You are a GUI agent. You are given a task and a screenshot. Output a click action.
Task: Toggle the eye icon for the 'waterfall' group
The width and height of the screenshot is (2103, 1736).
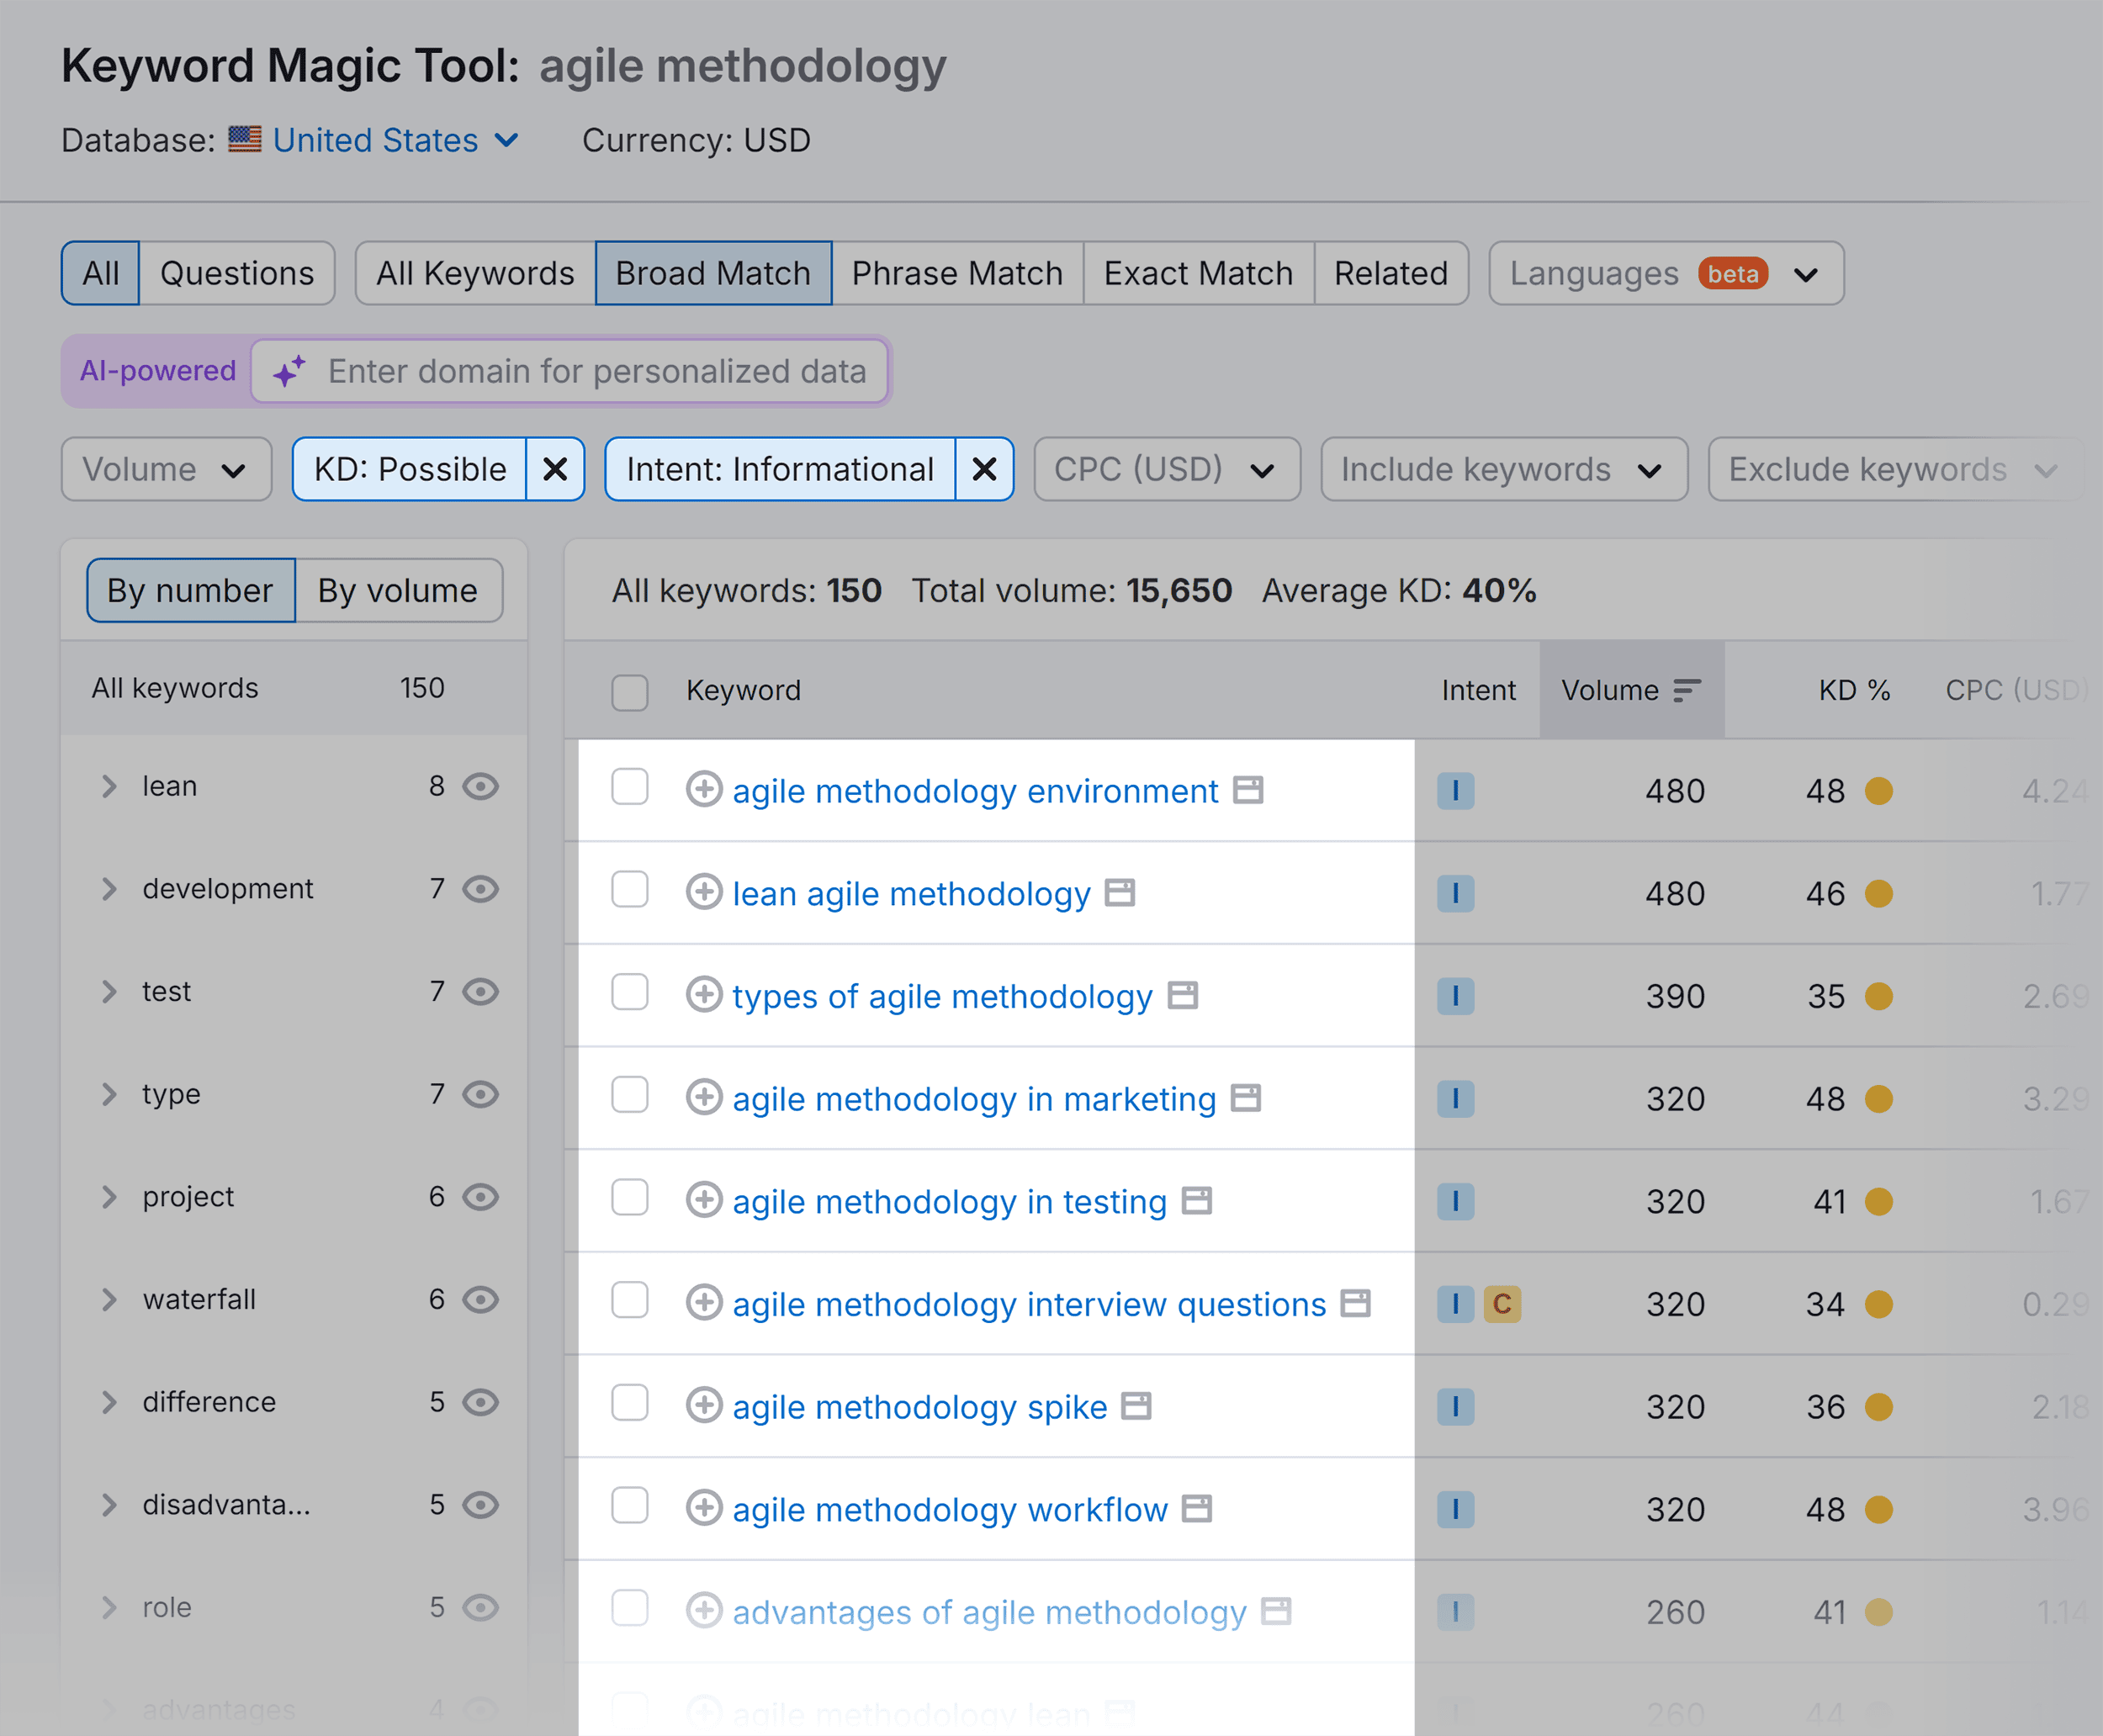(480, 1300)
